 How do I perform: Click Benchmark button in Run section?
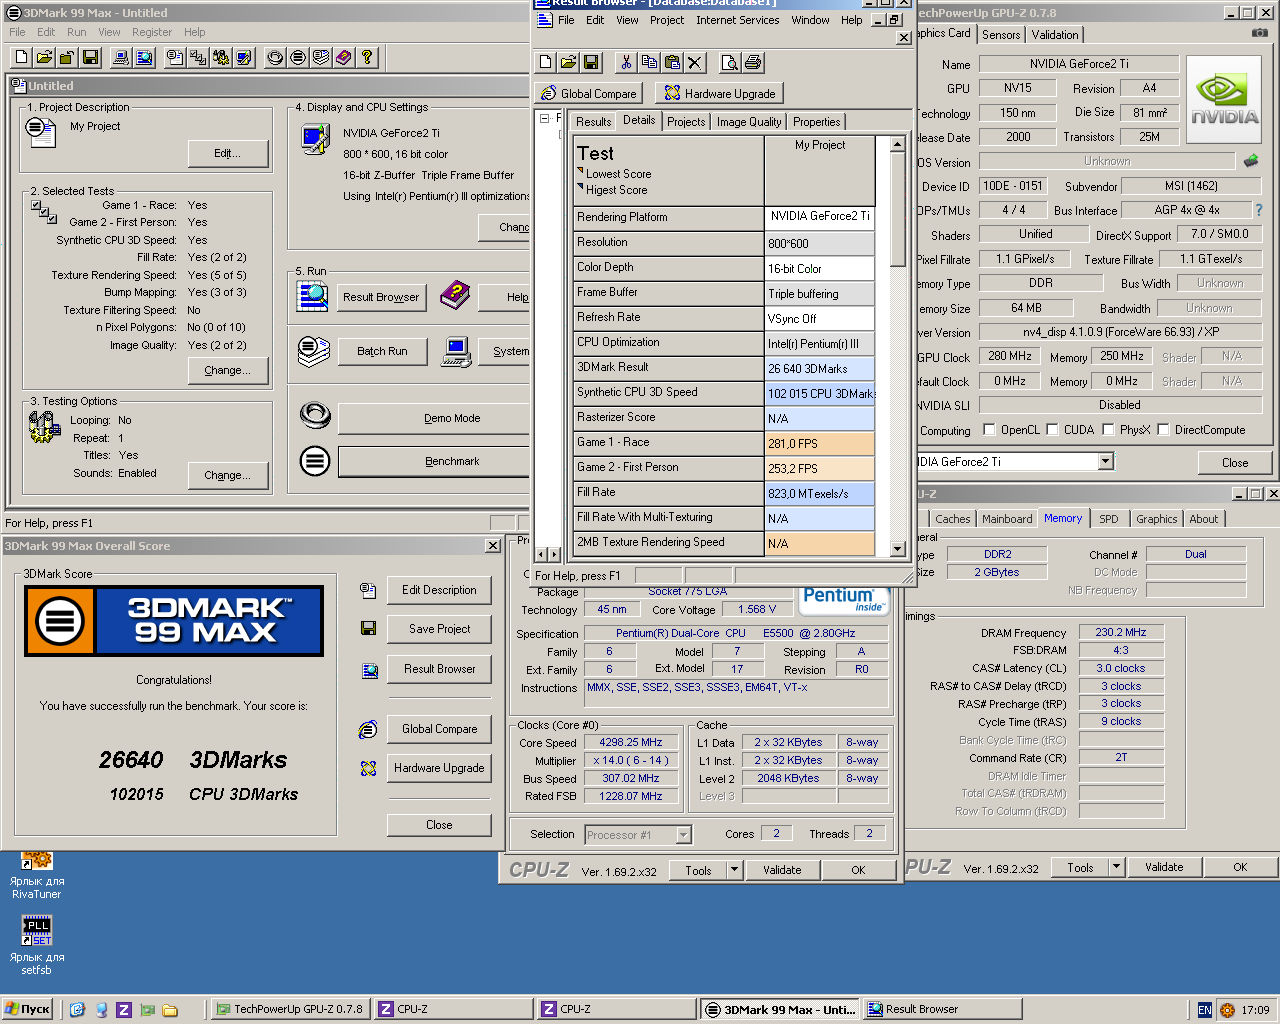coord(434,461)
